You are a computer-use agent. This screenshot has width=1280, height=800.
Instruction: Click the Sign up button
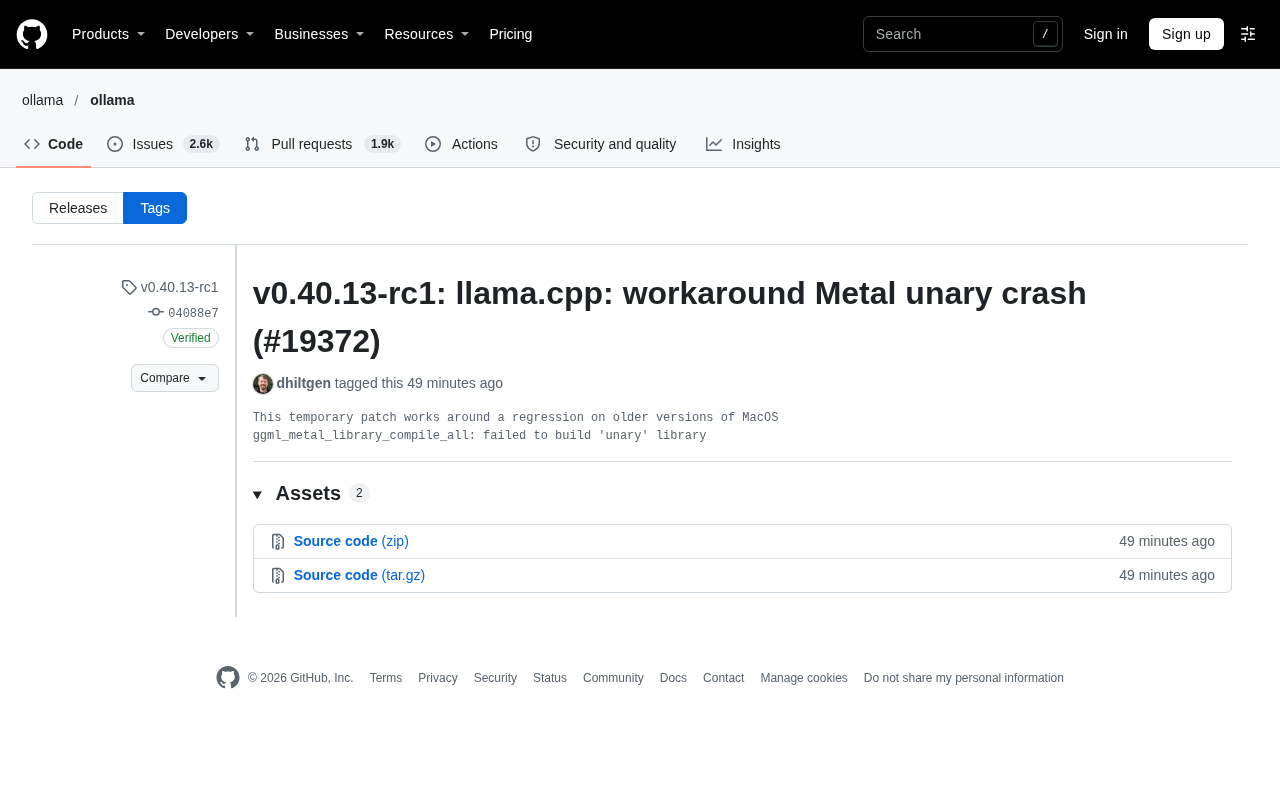(1186, 34)
